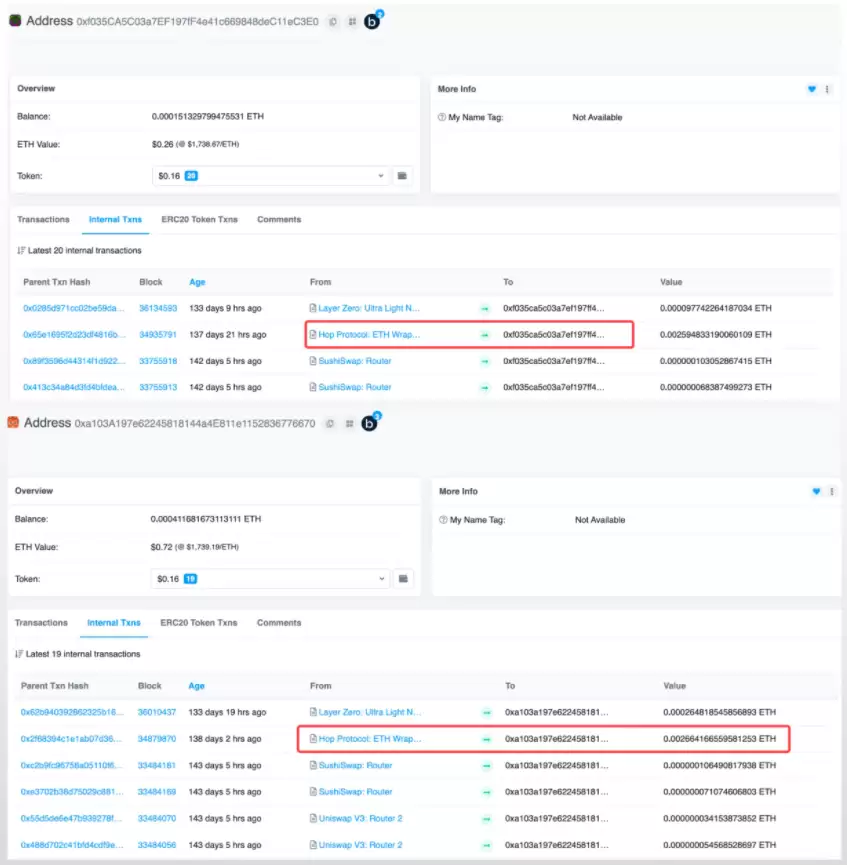Toggle the Age column header in the 0xf035 table
Screen dimensions: 847x865
(197, 282)
